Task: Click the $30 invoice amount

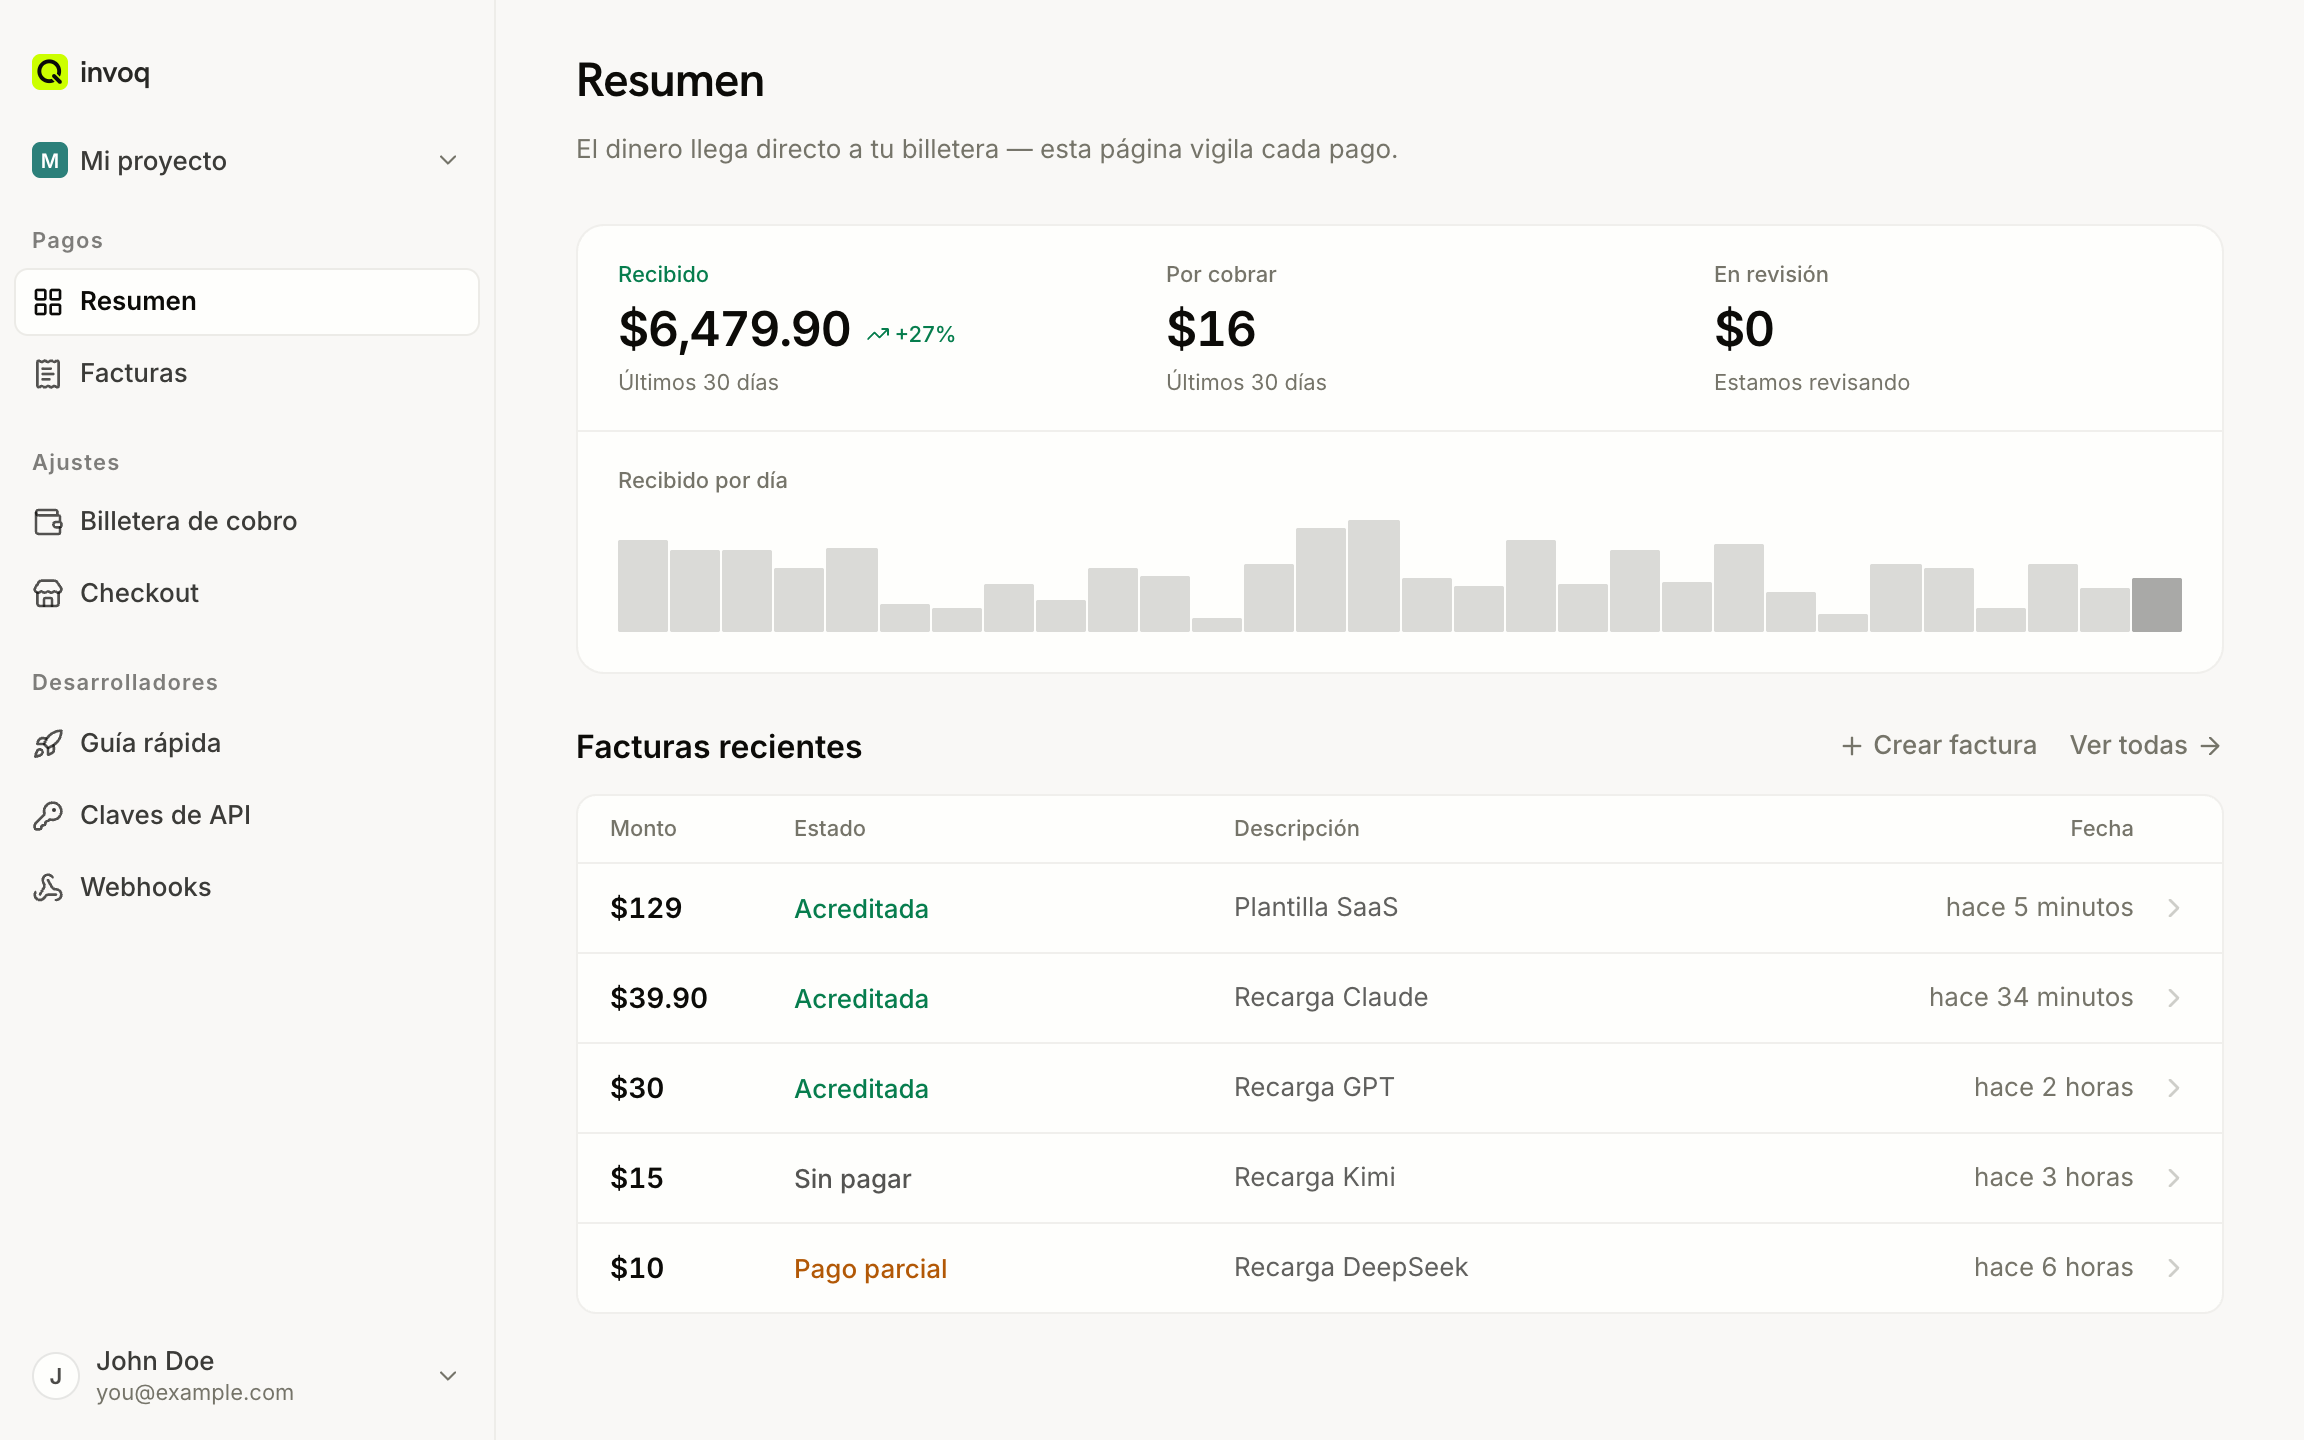Action: click(x=637, y=1088)
